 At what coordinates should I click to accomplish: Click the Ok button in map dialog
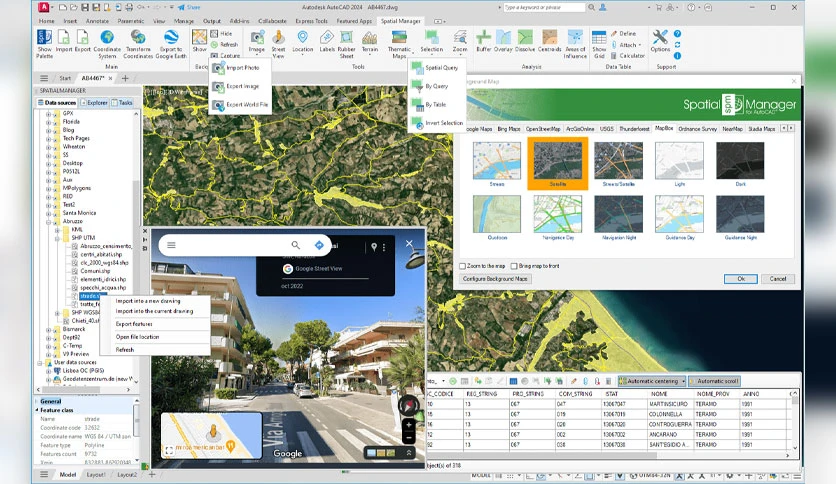741,279
